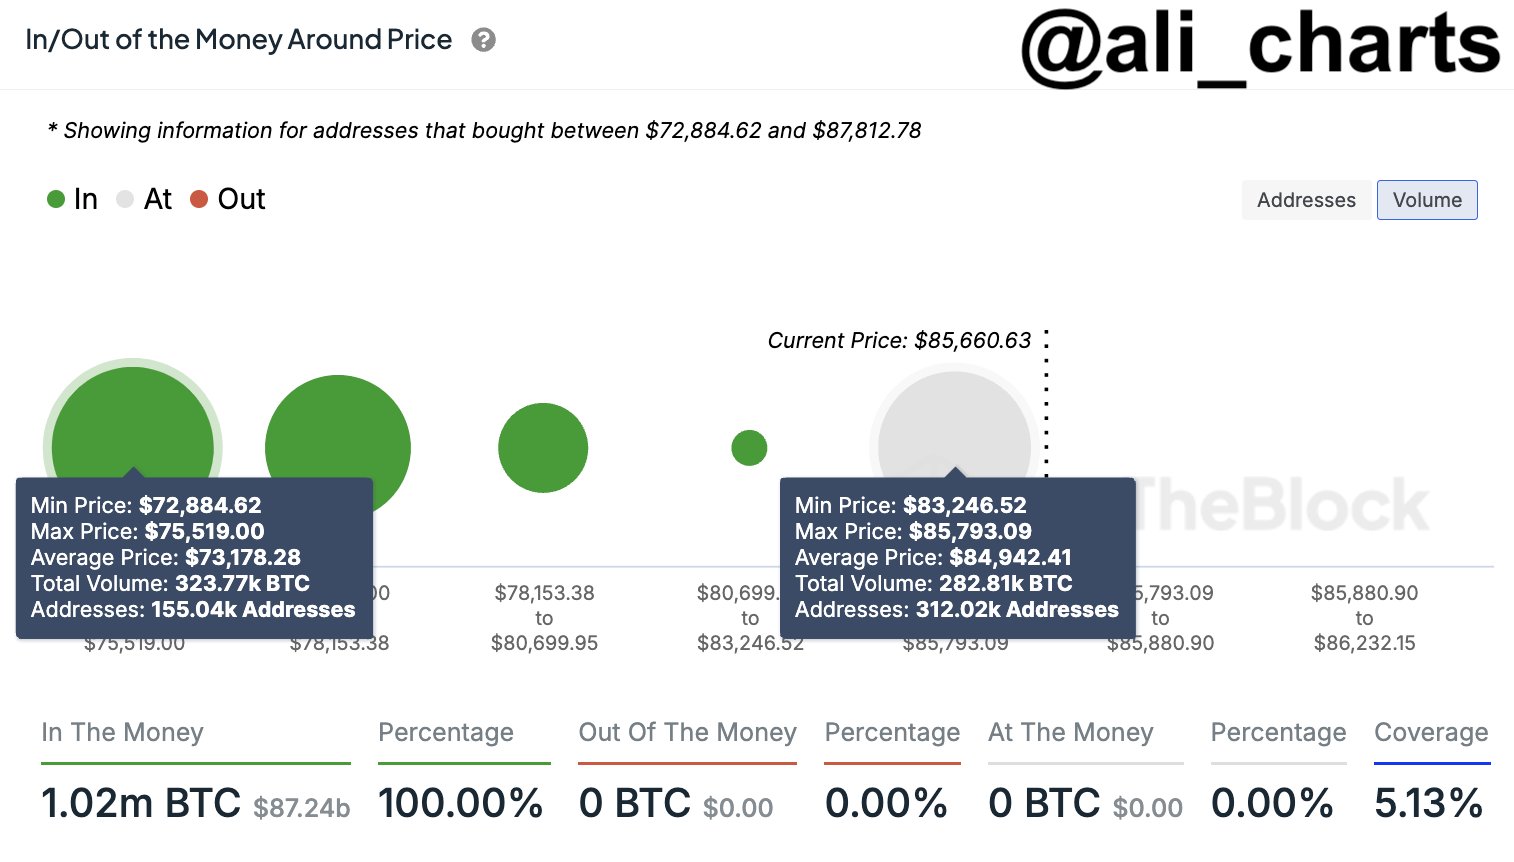This screenshot has width=1514, height=862.
Task: Select the Volume view tab
Action: 1427,200
